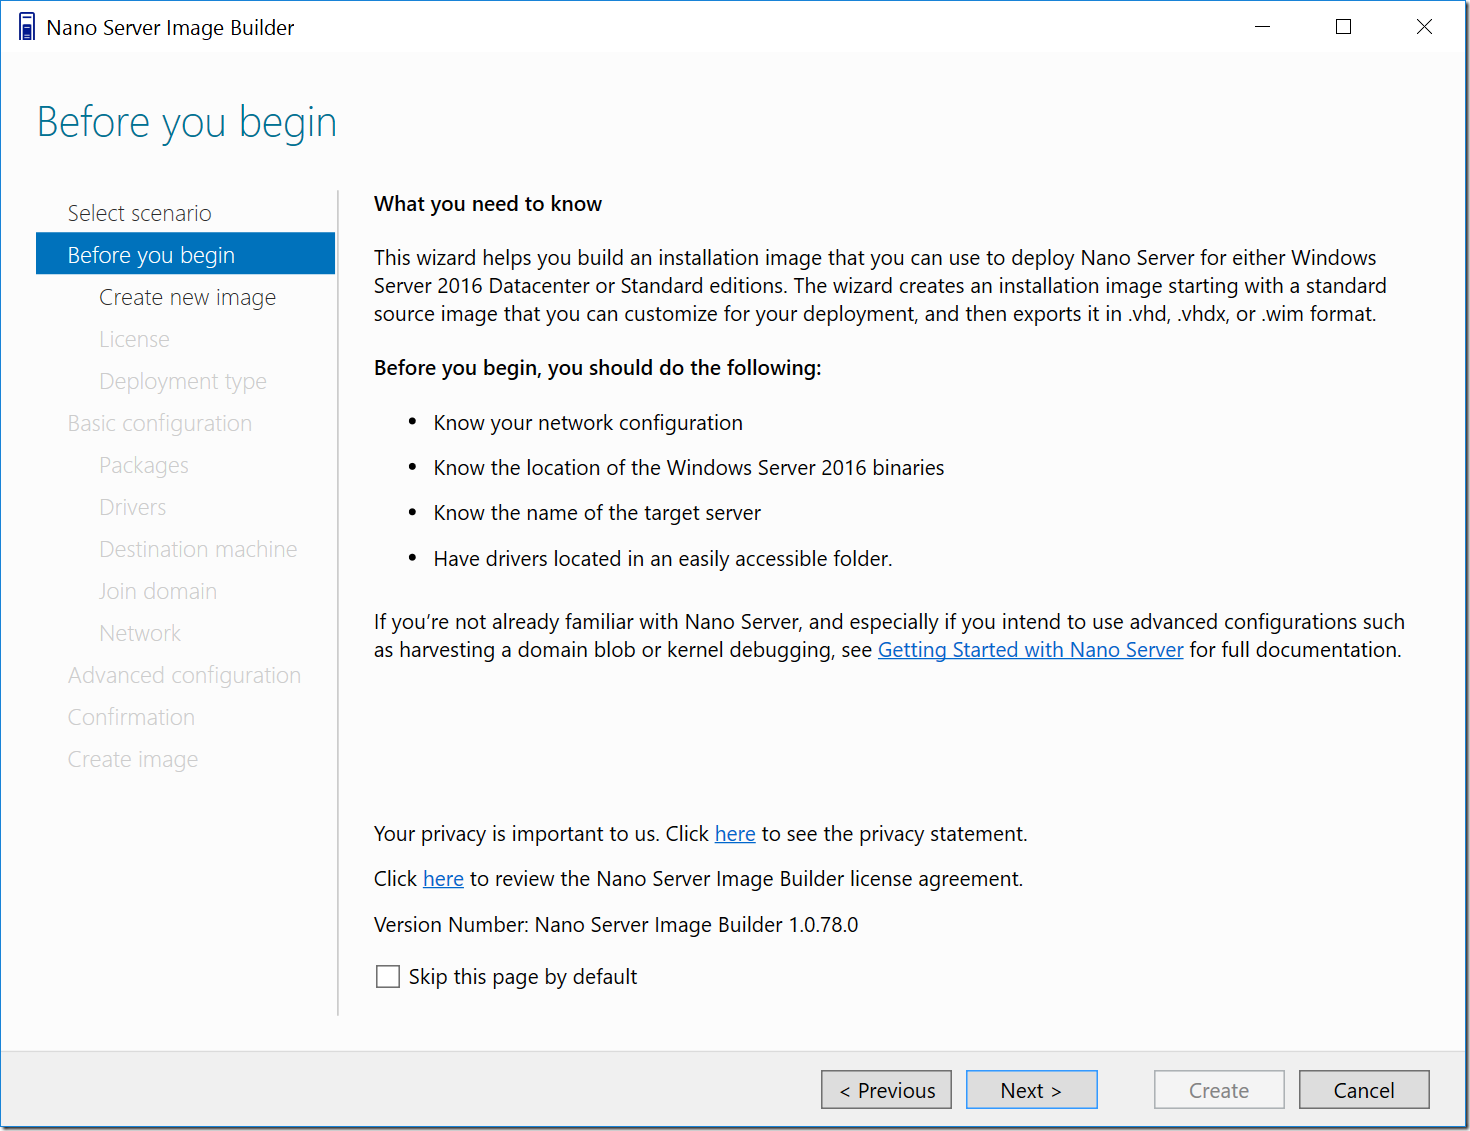Image resolution: width=1470 pixels, height=1131 pixels.
Task: Open the Select scenario step
Action: (x=140, y=213)
